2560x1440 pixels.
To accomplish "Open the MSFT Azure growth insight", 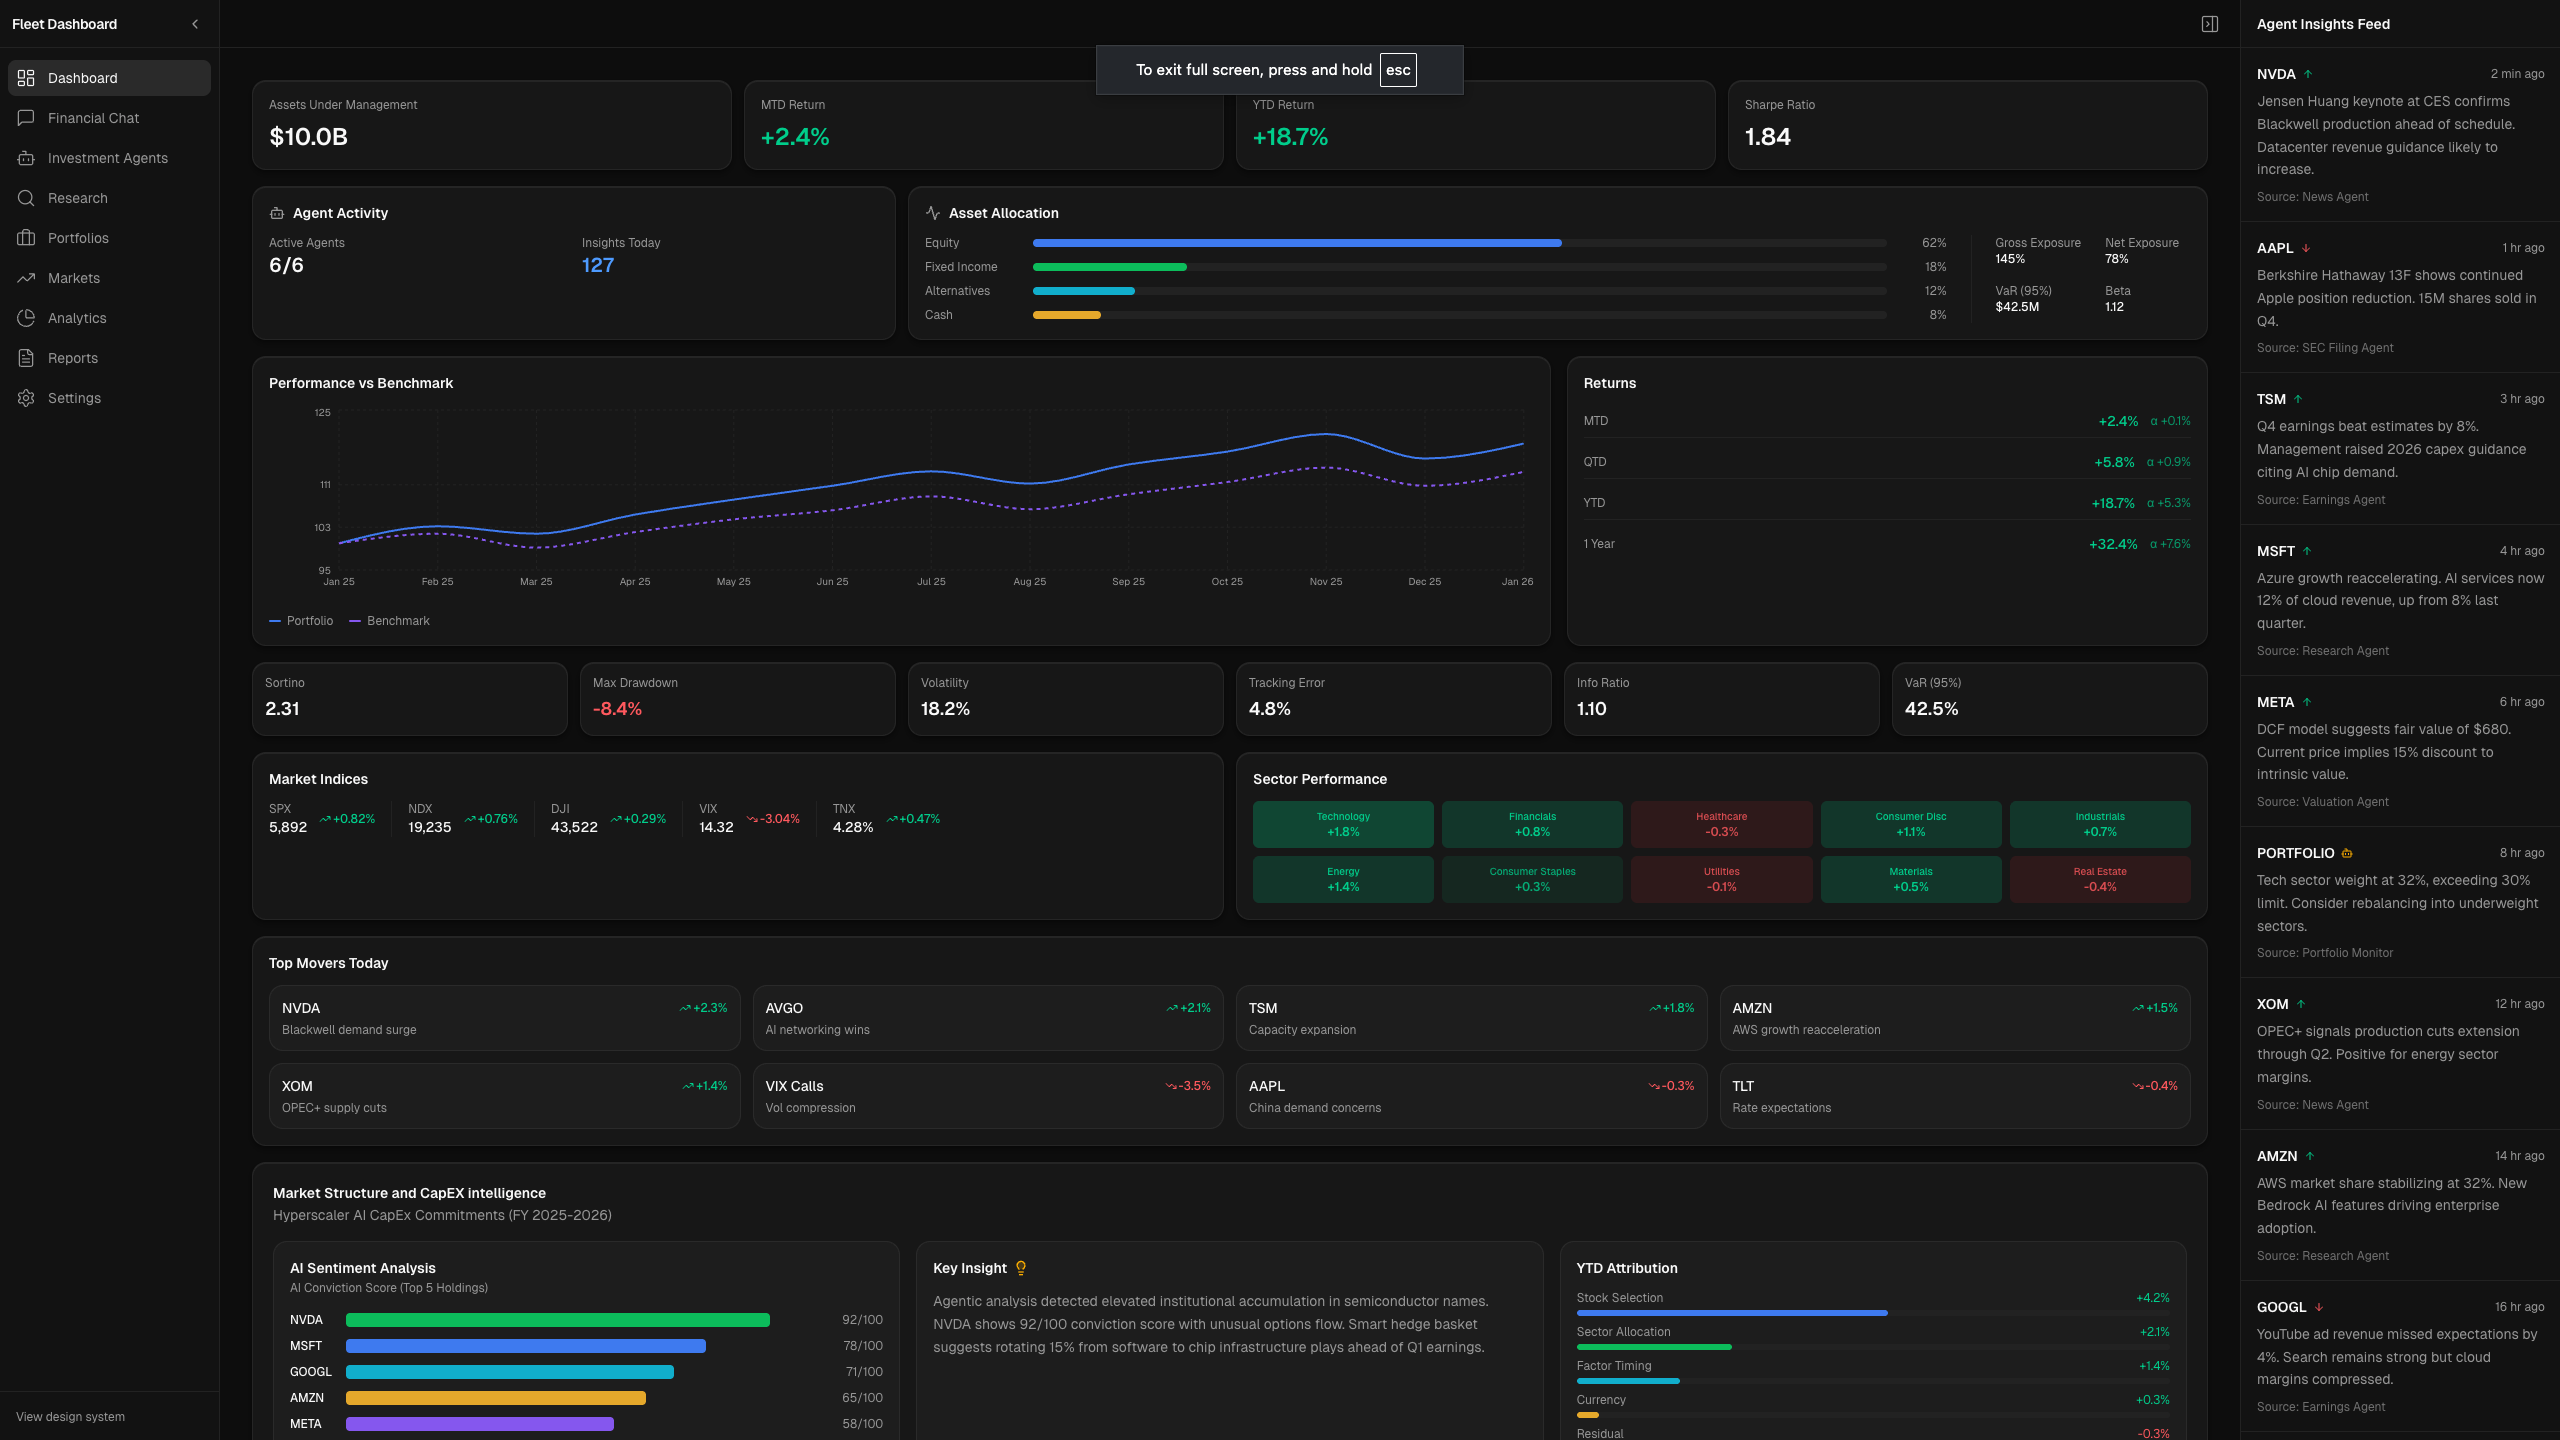I will (2400, 600).
